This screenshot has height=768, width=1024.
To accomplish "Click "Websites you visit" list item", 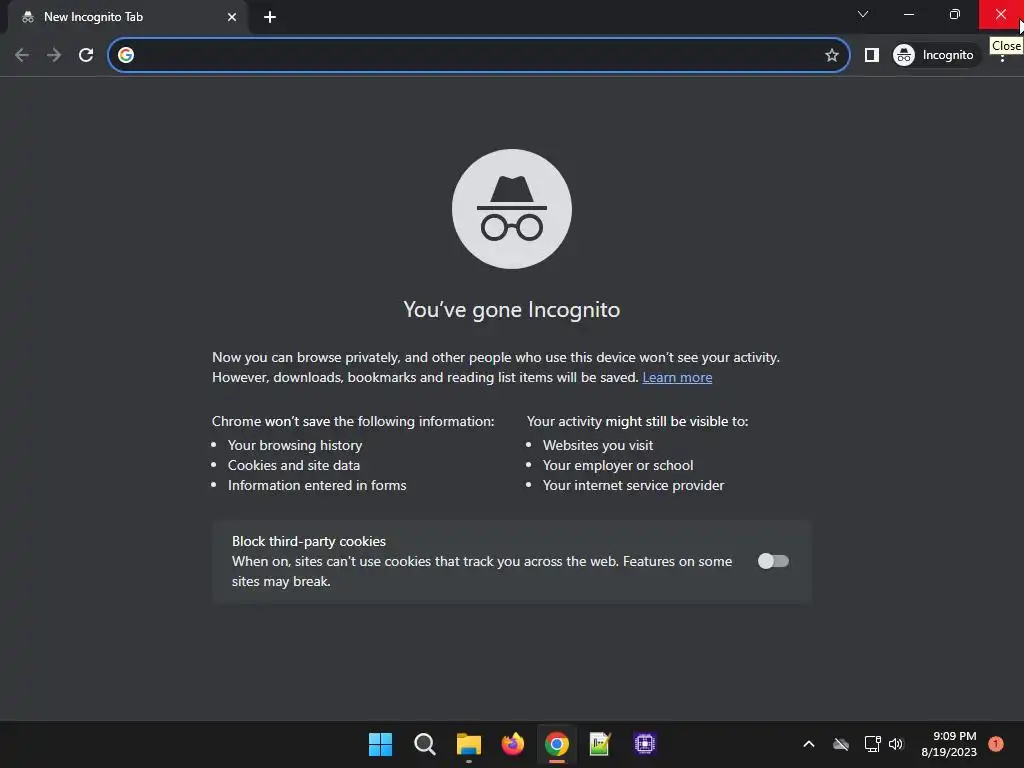I will coord(598,445).
